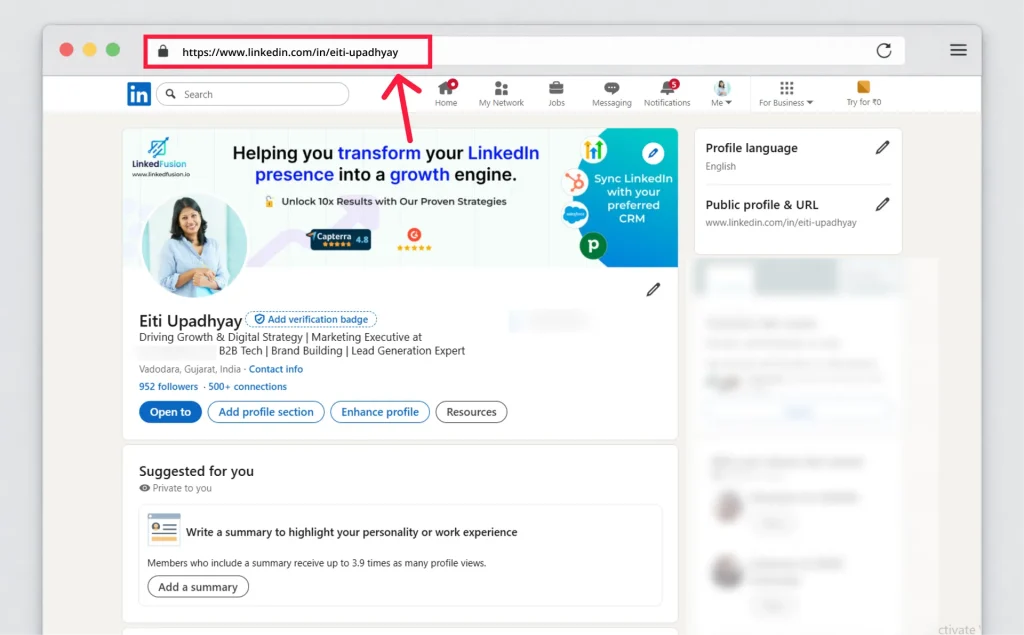Click the Eiti Upadhyay profile photo
This screenshot has width=1024, height=635.
195,245
